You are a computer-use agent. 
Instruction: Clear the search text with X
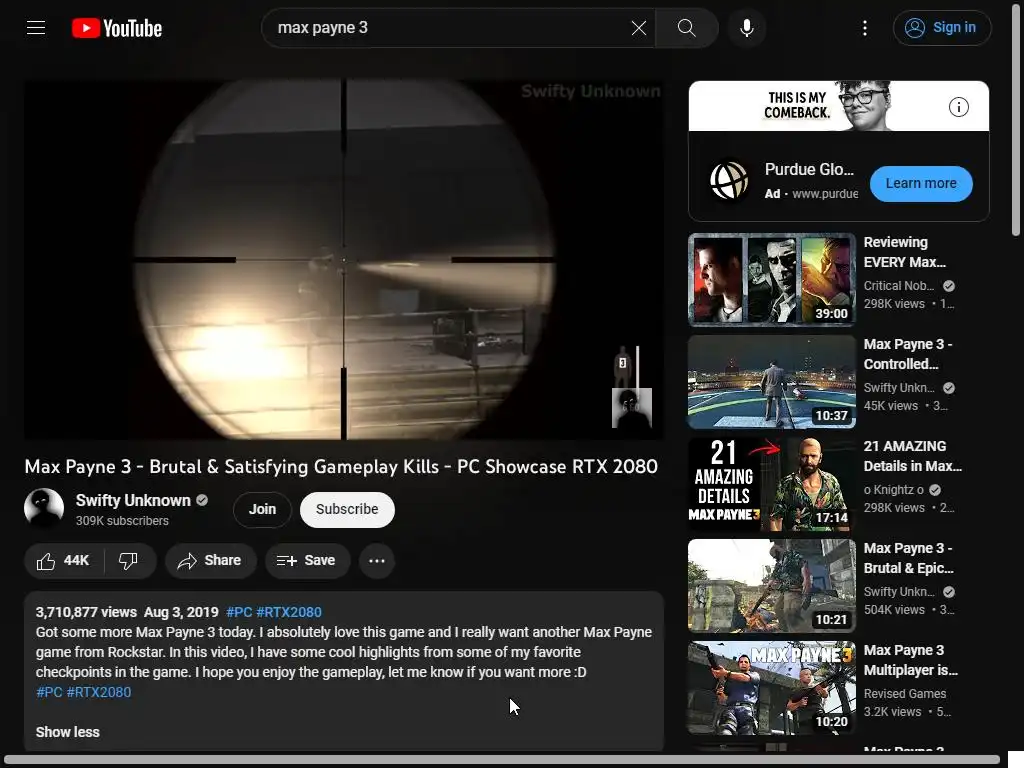point(639,28)
